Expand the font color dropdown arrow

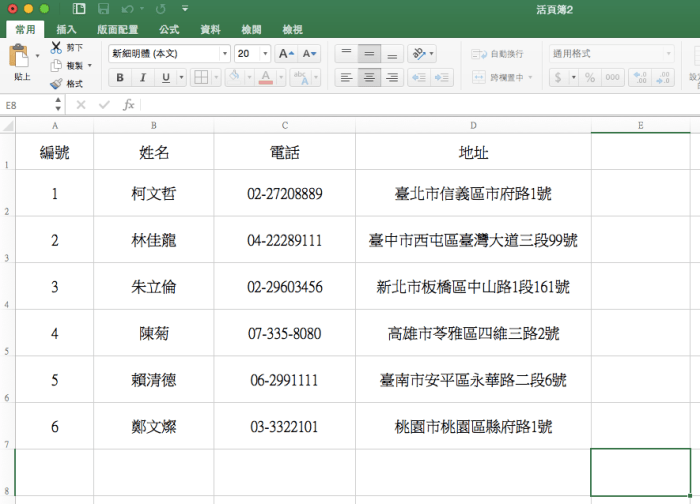(x=281, y=78)
